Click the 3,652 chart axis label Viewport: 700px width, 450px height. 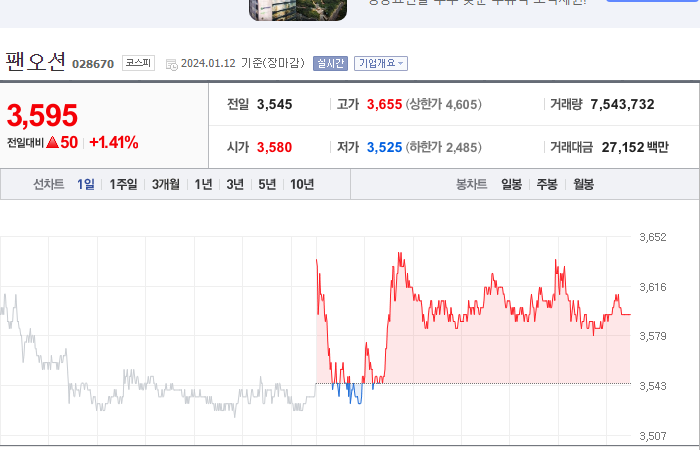[653, 238]
